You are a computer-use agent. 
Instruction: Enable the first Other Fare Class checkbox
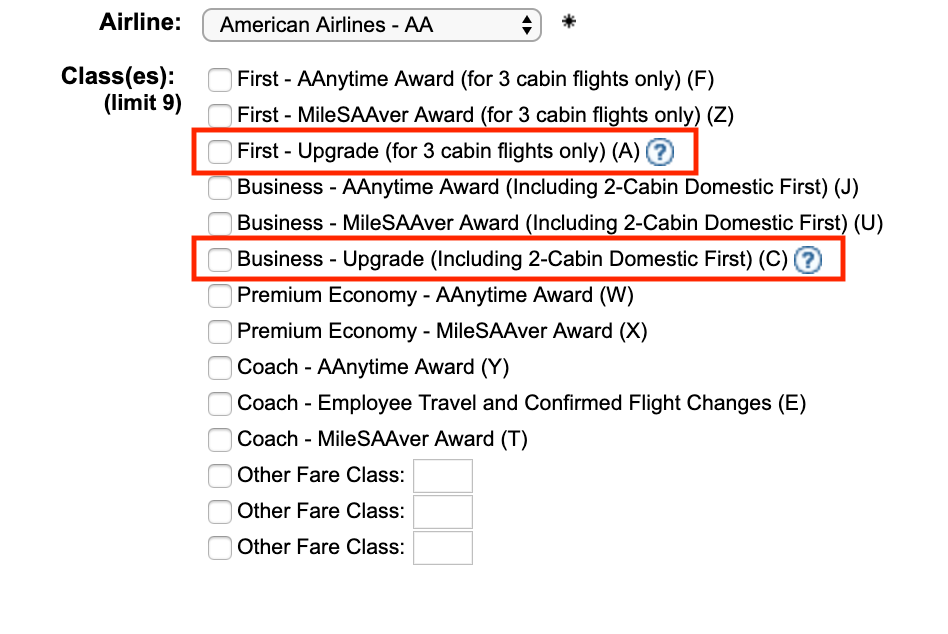[220, 476]
